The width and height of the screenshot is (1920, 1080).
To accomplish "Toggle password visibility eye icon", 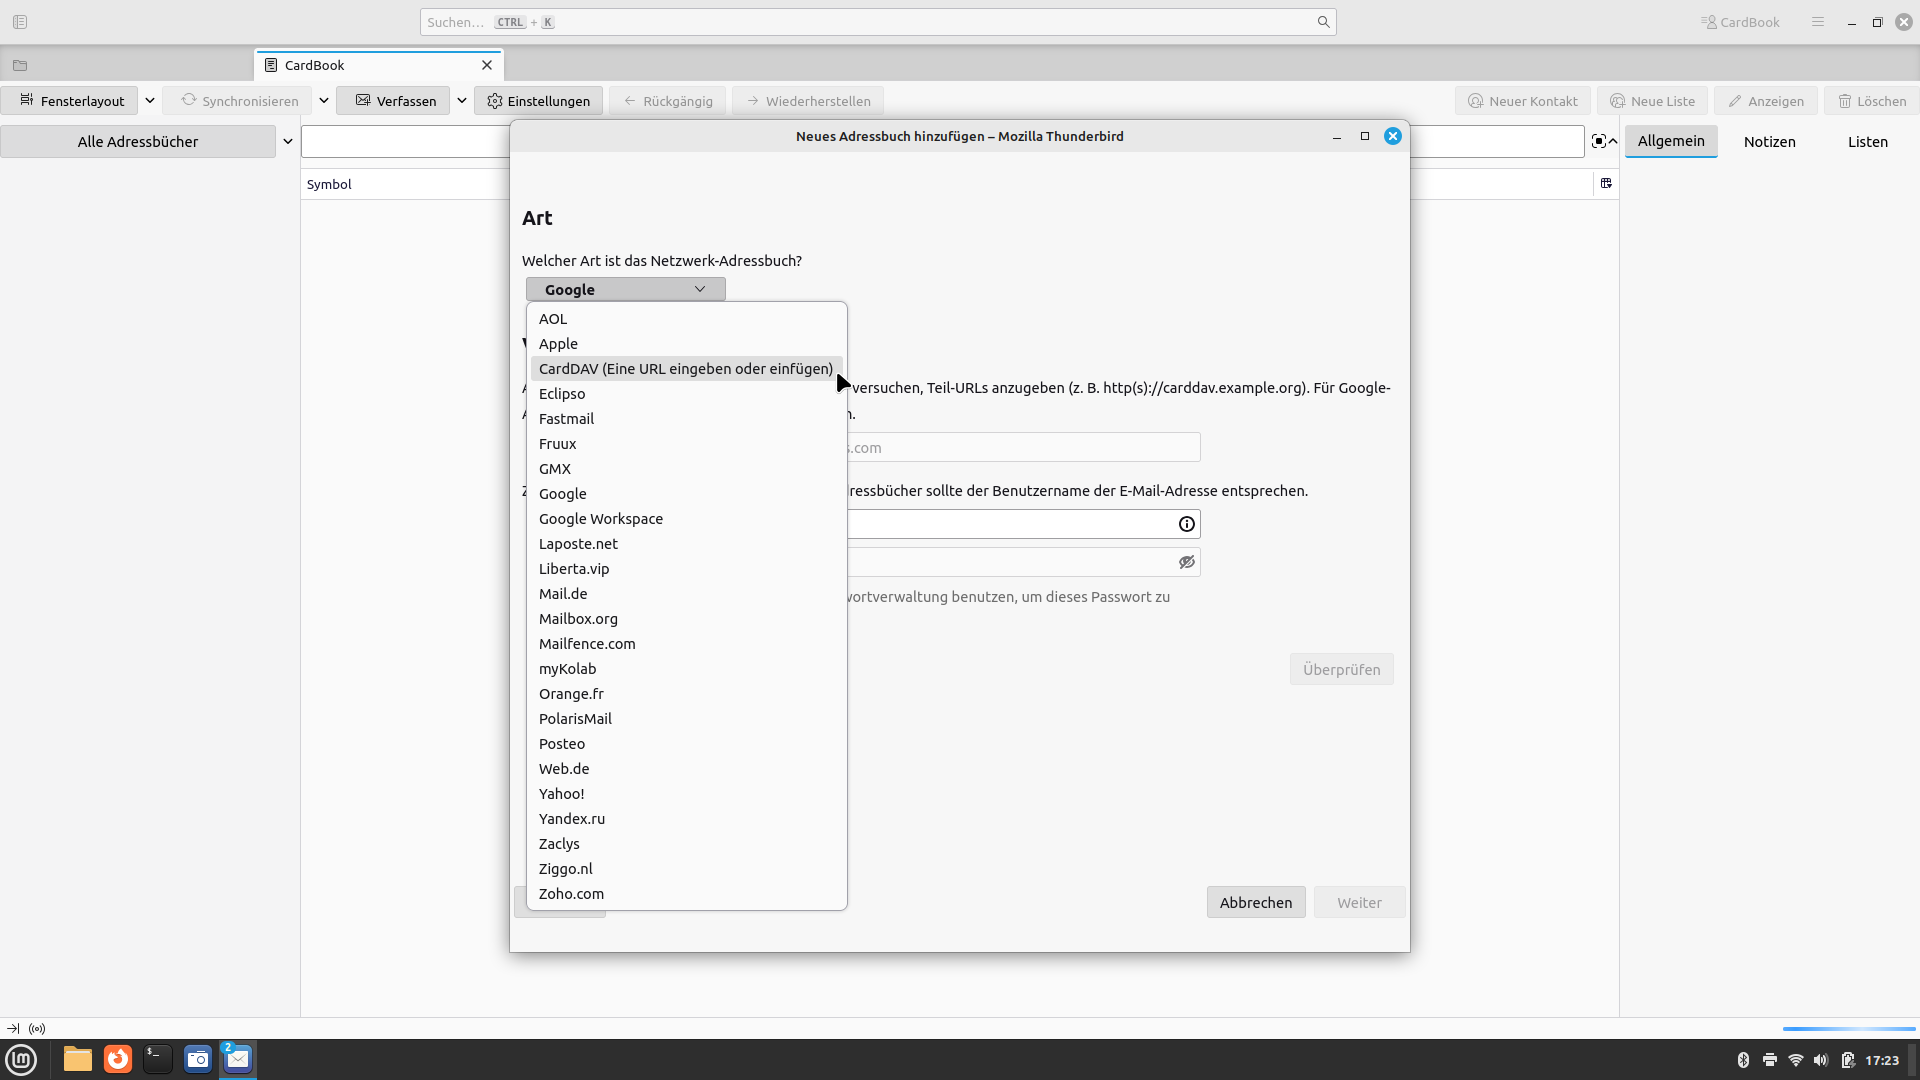I will pos(1187,562).
